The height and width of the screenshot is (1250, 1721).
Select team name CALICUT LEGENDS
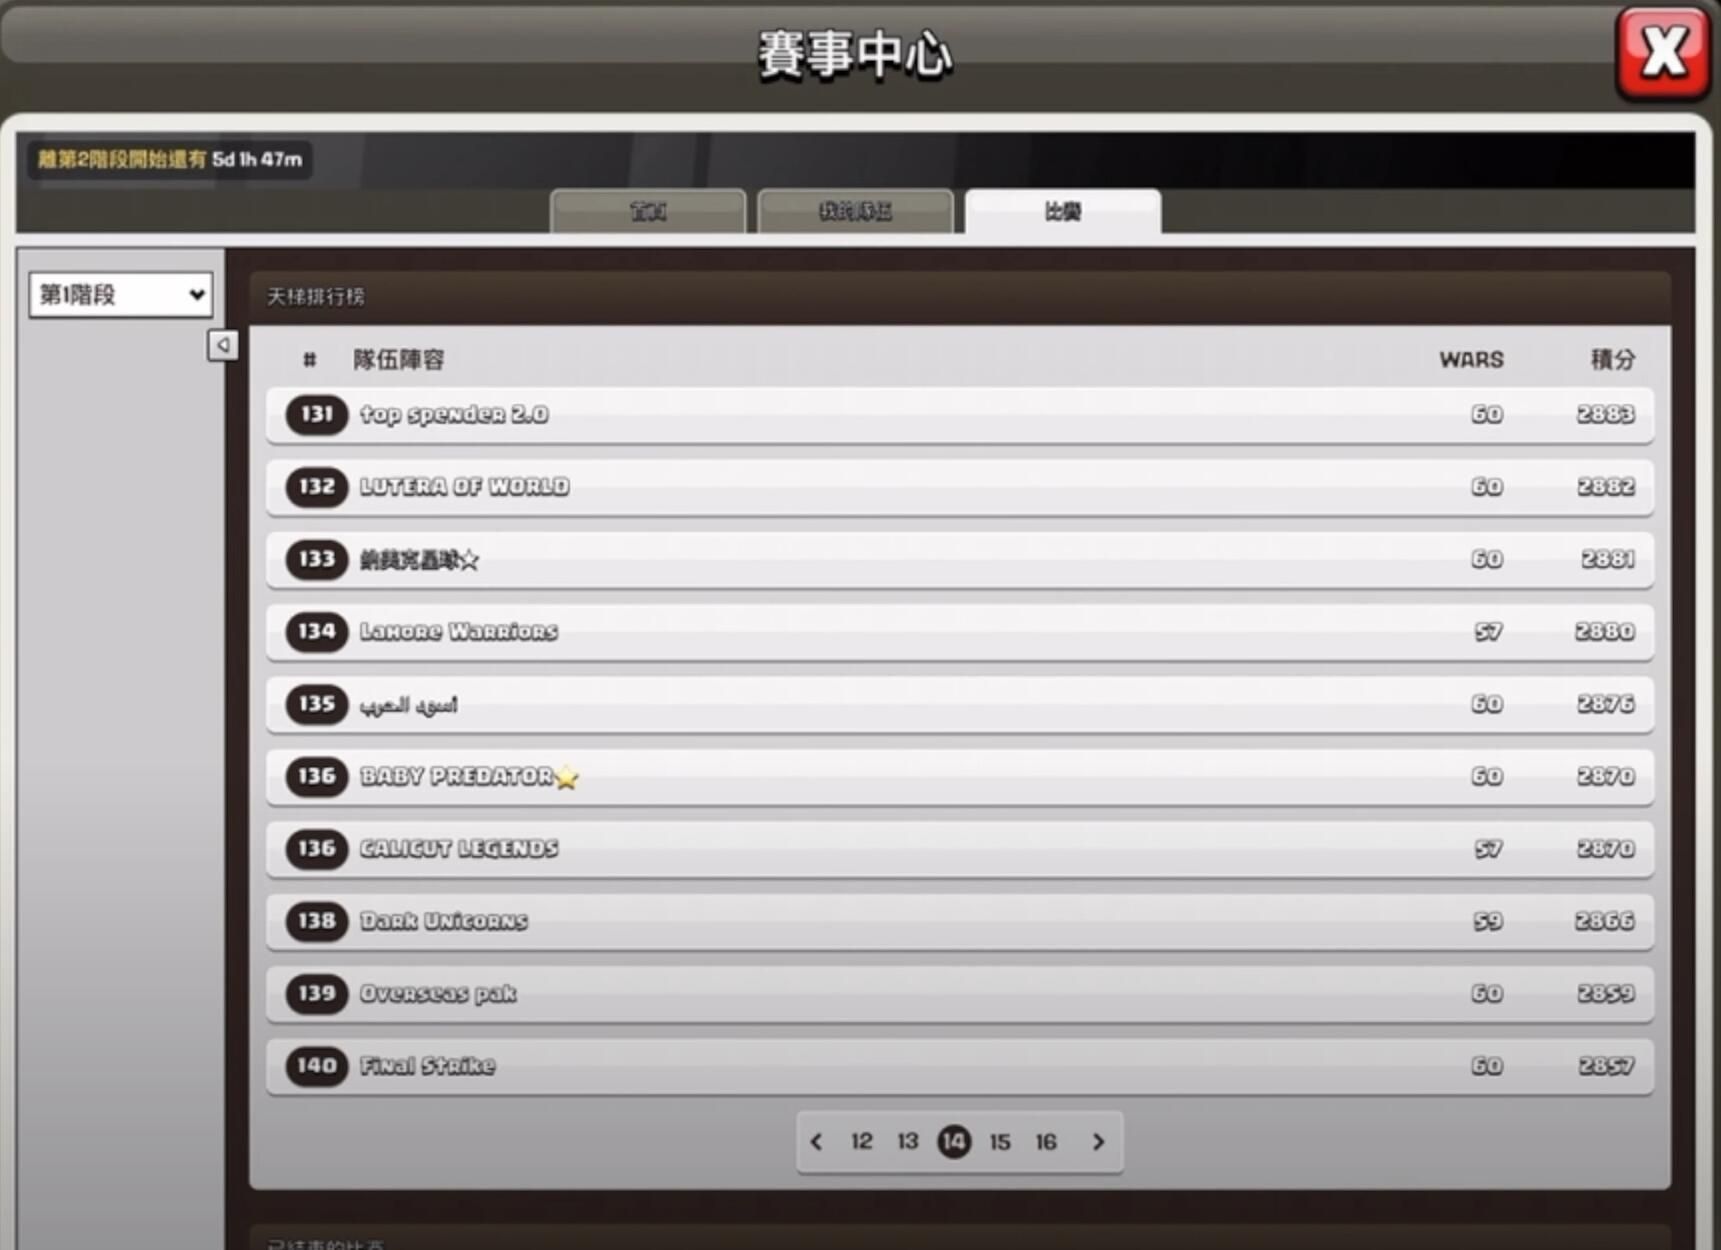(459, 848)
